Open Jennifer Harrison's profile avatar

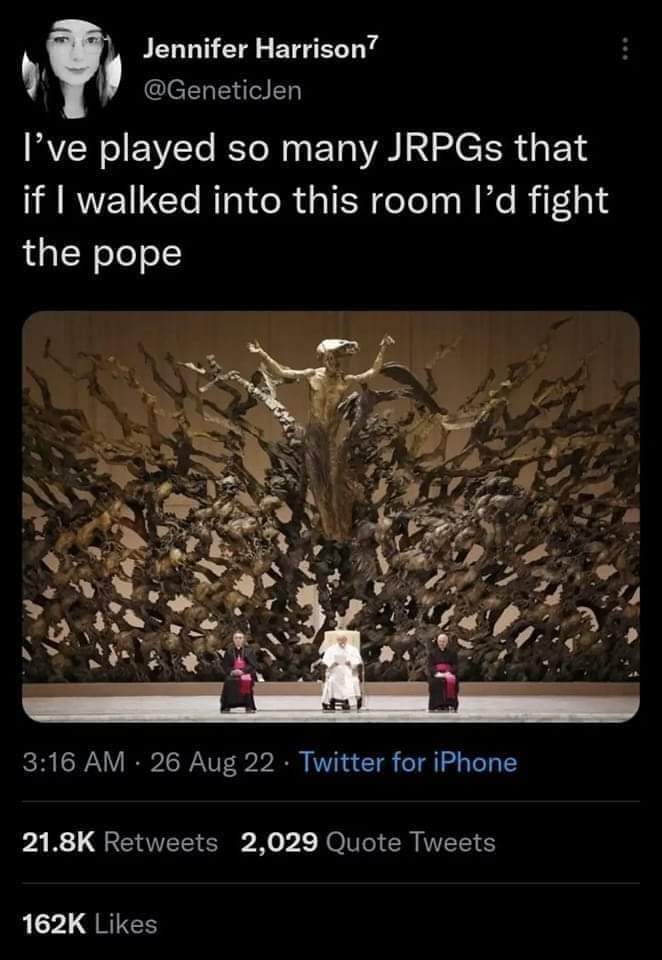(x=72, y=67)
